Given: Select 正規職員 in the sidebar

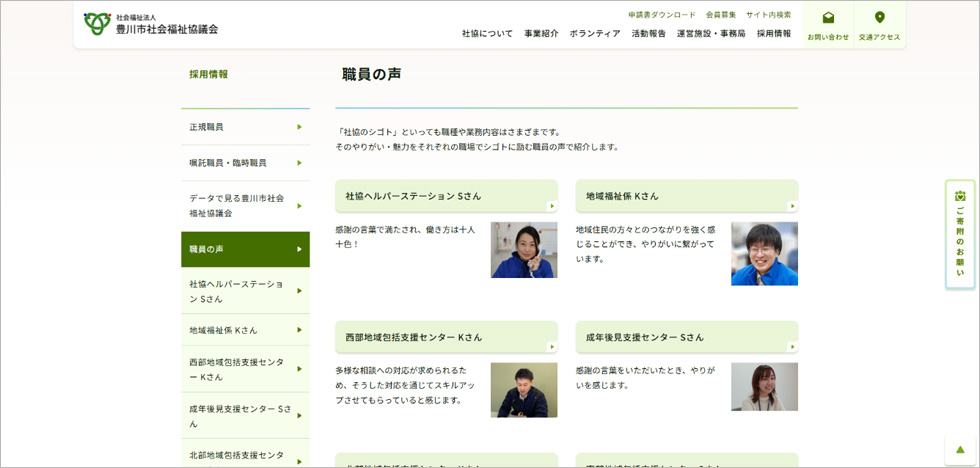Looking at the screenshot, I should [245, 127].
